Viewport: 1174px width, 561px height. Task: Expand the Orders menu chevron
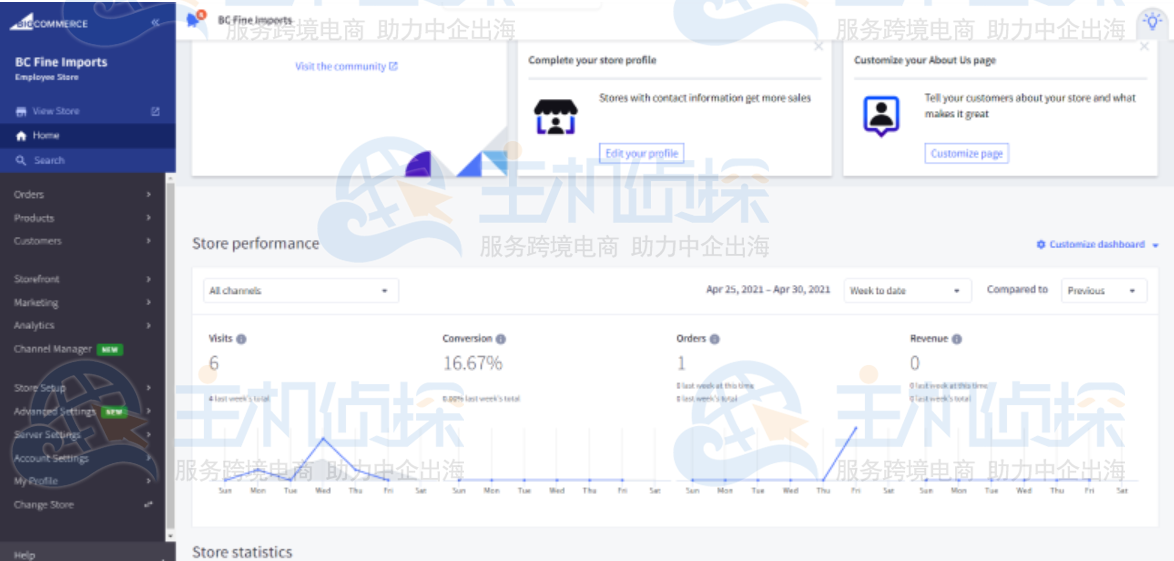tap(148, 195)
